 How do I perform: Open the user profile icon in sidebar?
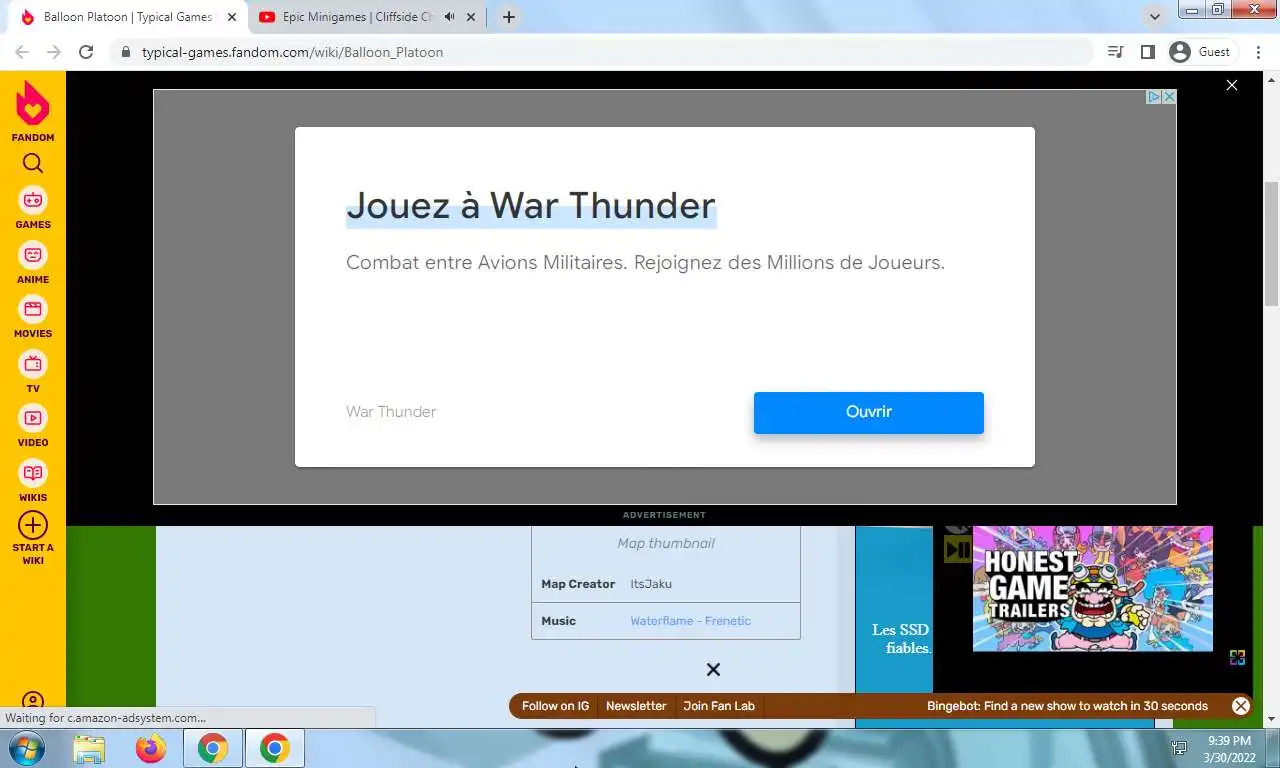click(x=33, y=702)
